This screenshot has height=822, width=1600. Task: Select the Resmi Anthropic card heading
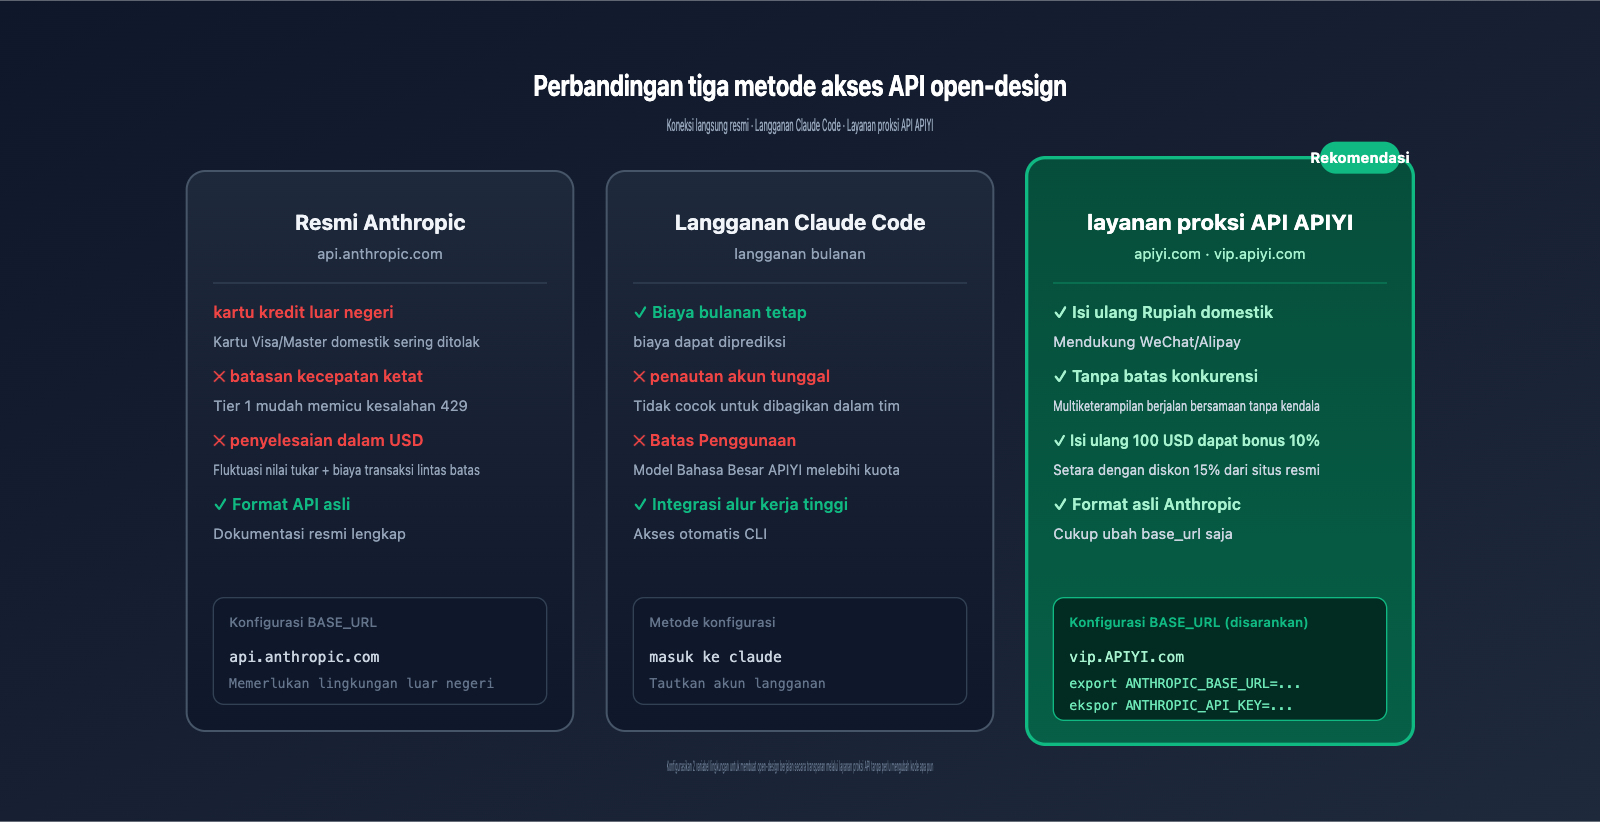[x=380, y=223]
